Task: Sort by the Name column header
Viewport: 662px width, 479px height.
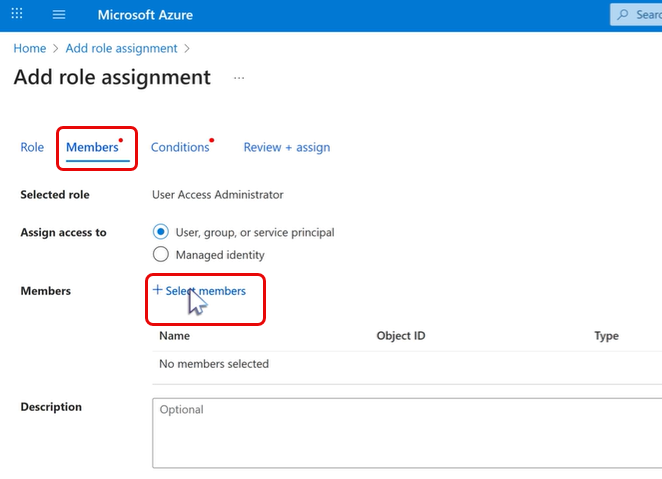Action: pyautogui.click(x=174, y=336)
